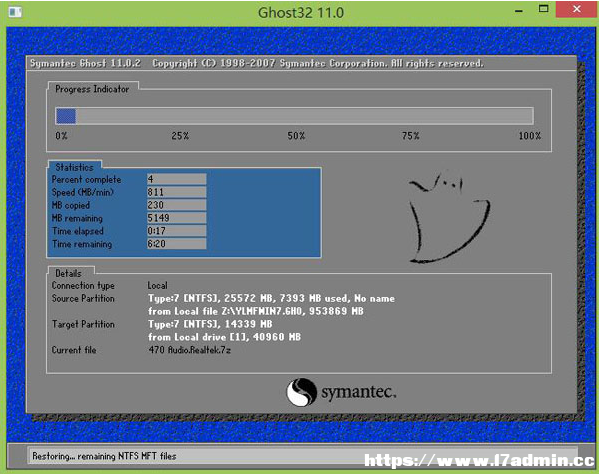Click the Ghost mascot drawing

point(450,218)
